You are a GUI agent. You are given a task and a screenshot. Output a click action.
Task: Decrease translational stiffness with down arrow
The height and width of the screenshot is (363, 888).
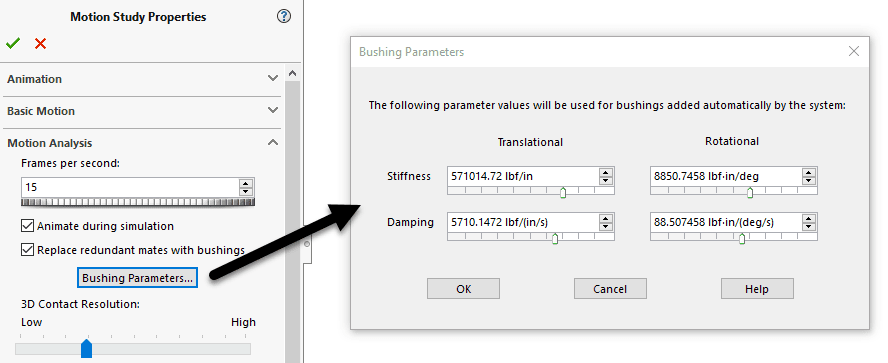point(606,181)
